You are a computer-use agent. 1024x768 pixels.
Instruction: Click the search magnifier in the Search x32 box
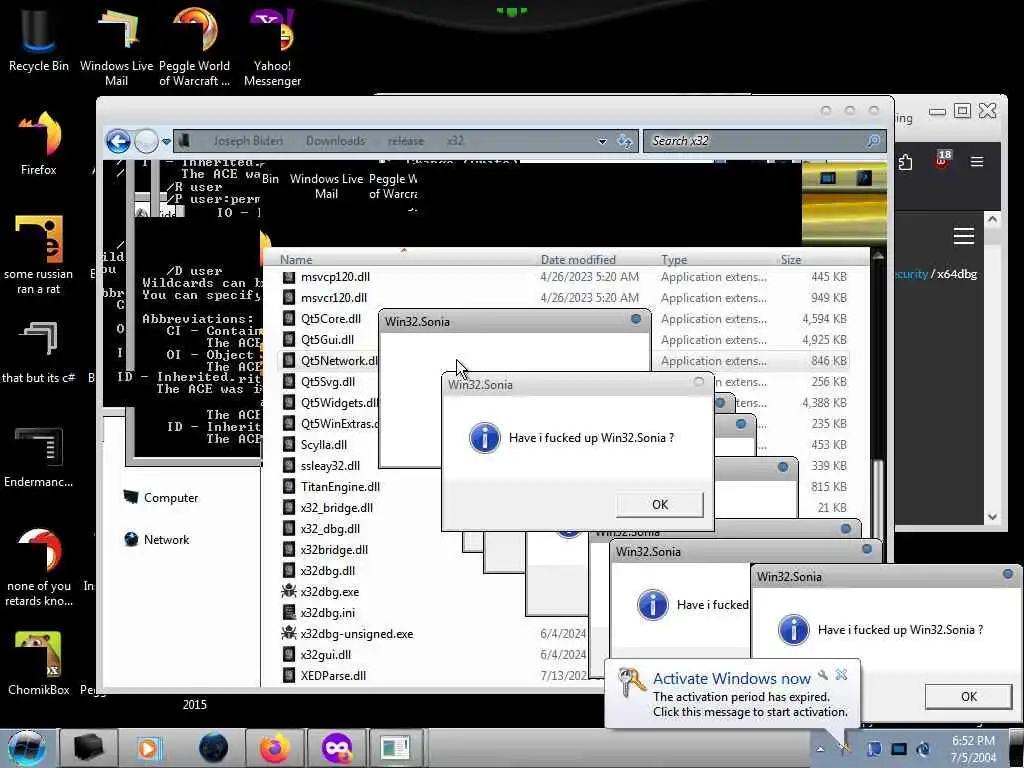pos(873,140)
